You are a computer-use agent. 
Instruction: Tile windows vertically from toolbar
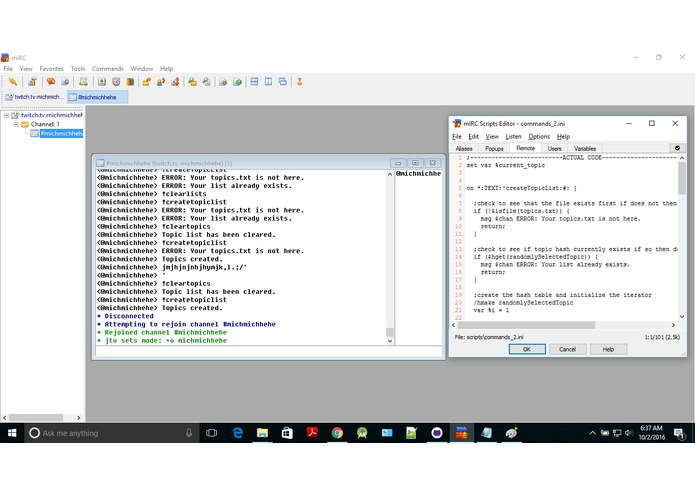coord(269,82)
